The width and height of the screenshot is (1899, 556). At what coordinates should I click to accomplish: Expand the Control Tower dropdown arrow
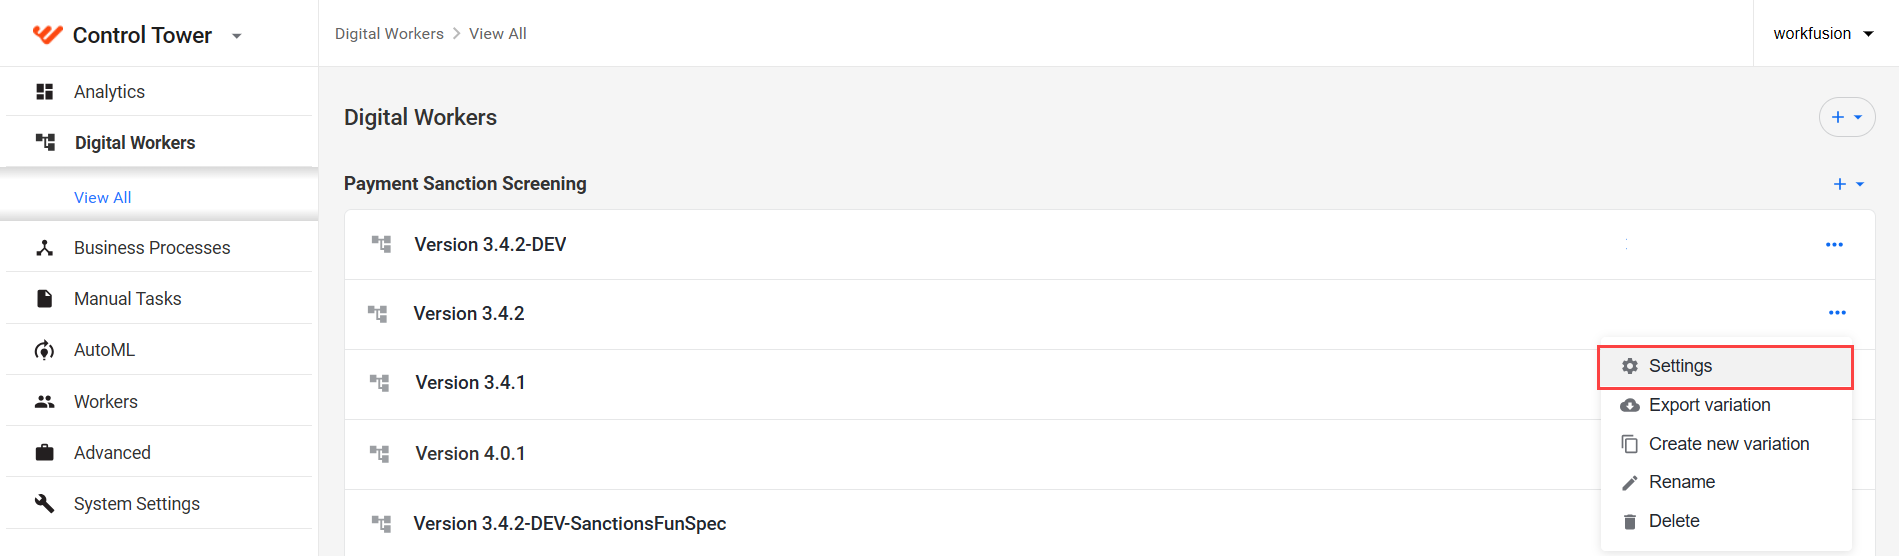tap(237, 36)
